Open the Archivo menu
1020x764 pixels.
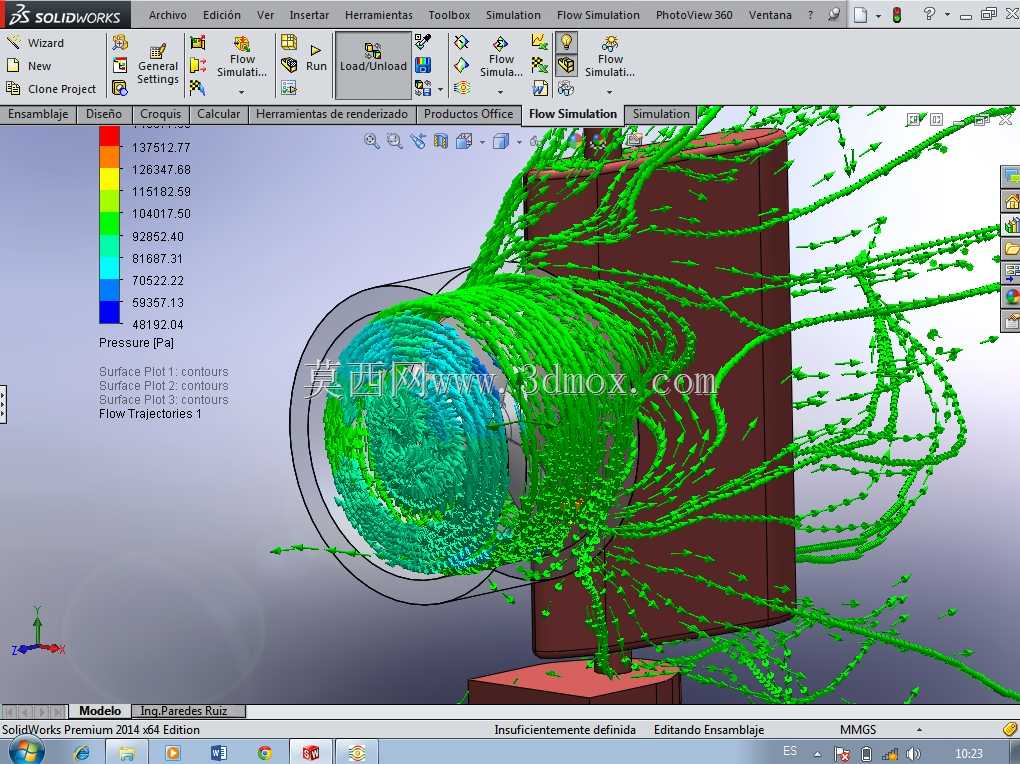168,15
